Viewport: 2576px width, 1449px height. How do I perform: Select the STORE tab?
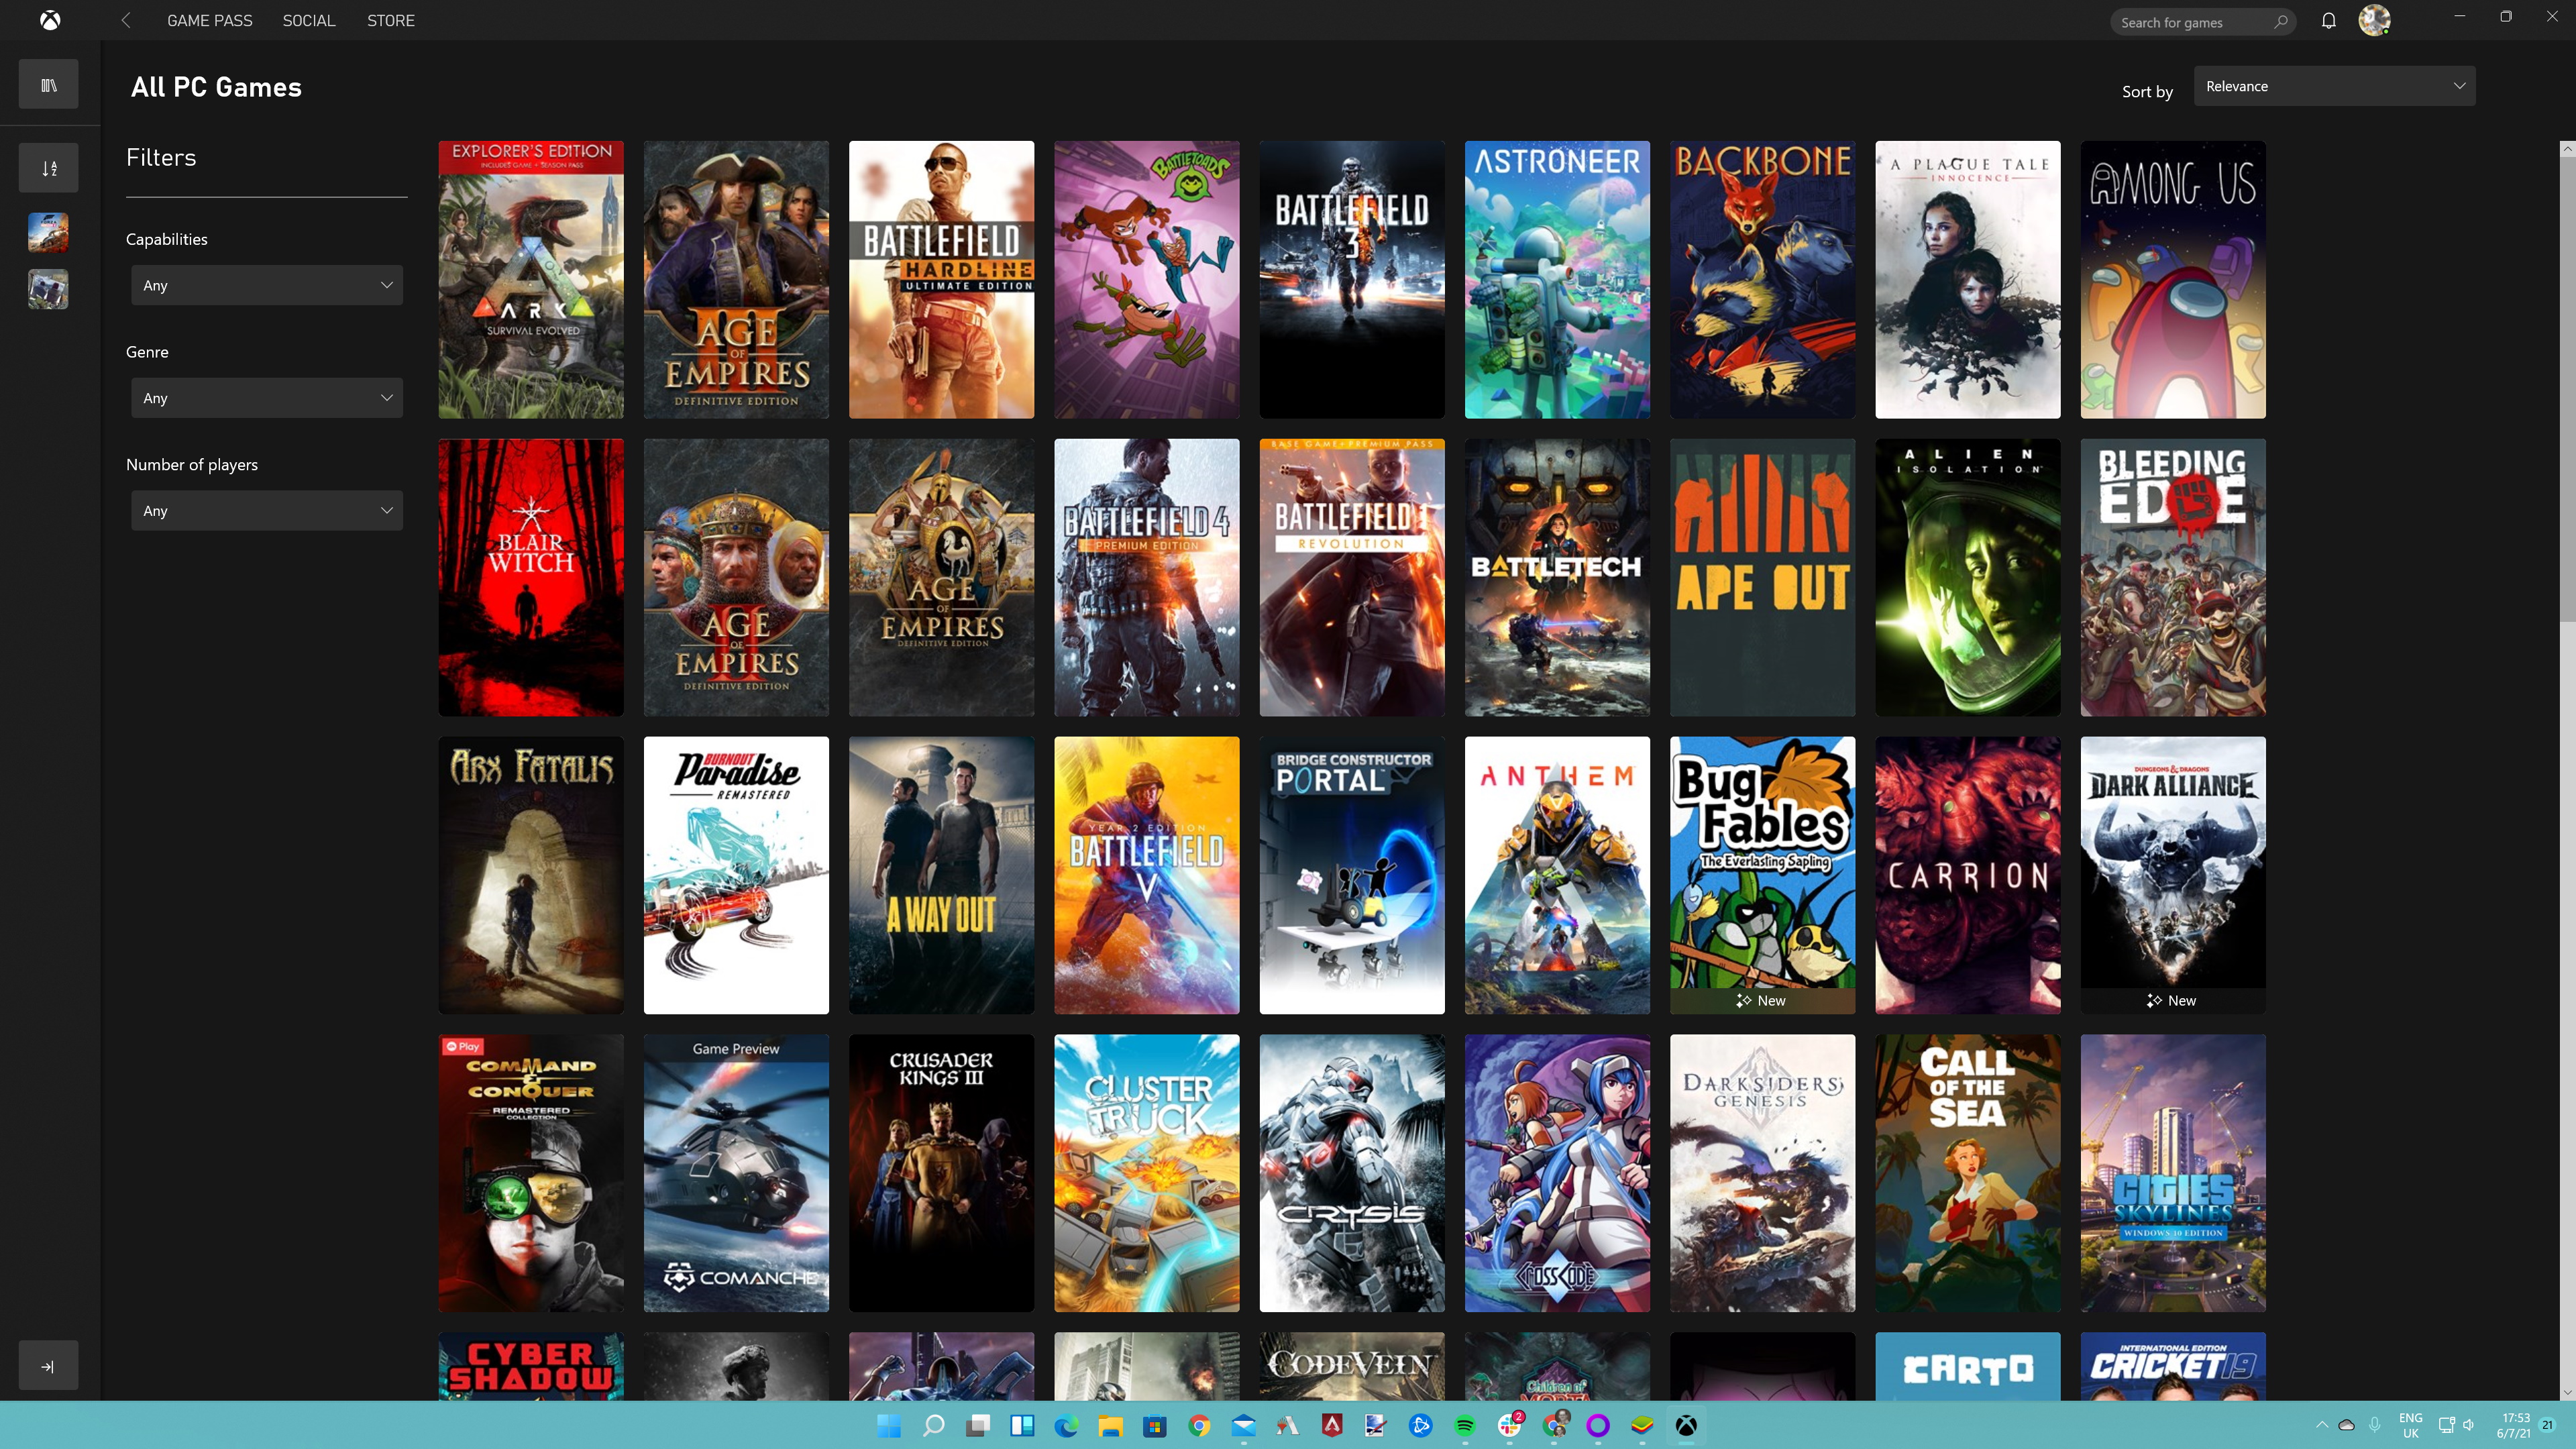click(x=388, y=19)
